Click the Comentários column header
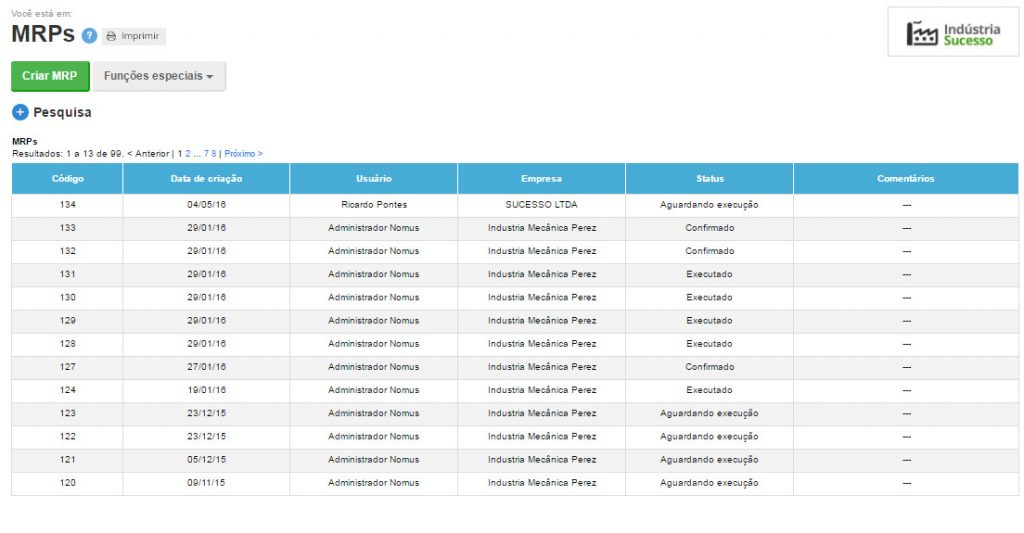This screenshot has height=533, width=1024. pyautogui.click(x=905, y=179)
